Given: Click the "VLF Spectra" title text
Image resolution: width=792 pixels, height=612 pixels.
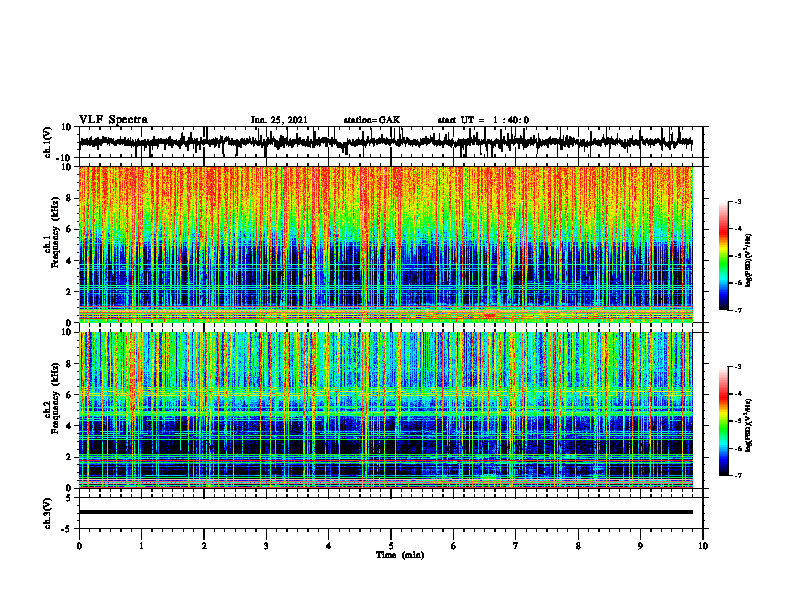Looking at the screenshot, I should tap(113, 120).
